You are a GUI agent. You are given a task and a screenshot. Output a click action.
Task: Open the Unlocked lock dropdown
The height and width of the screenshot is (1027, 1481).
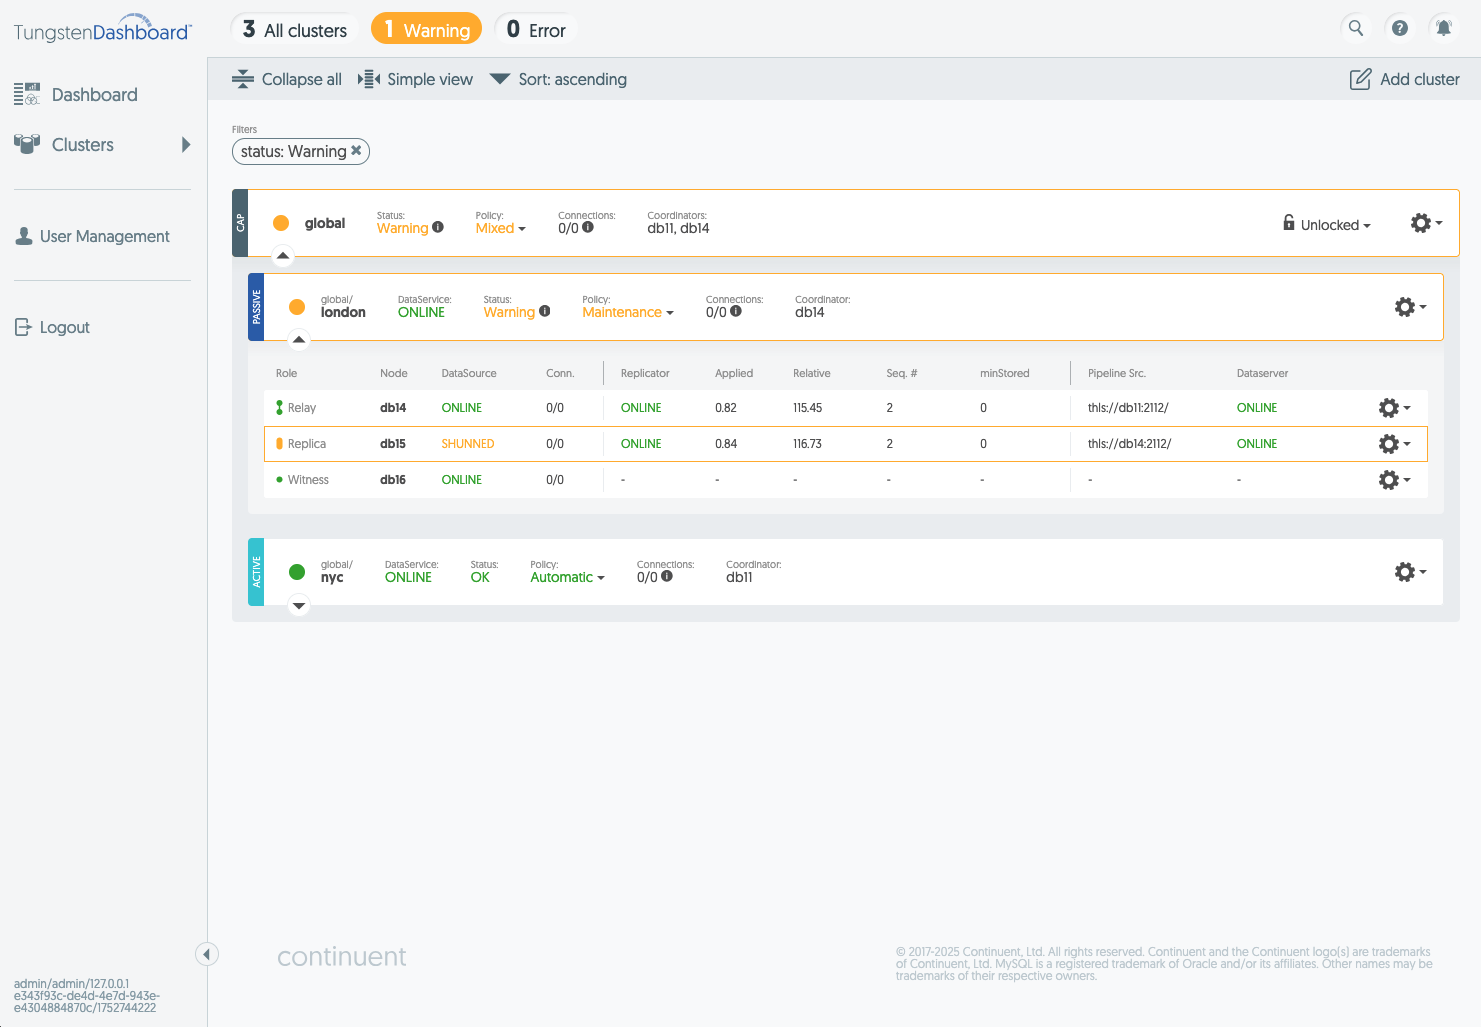tap(1327, 224)
